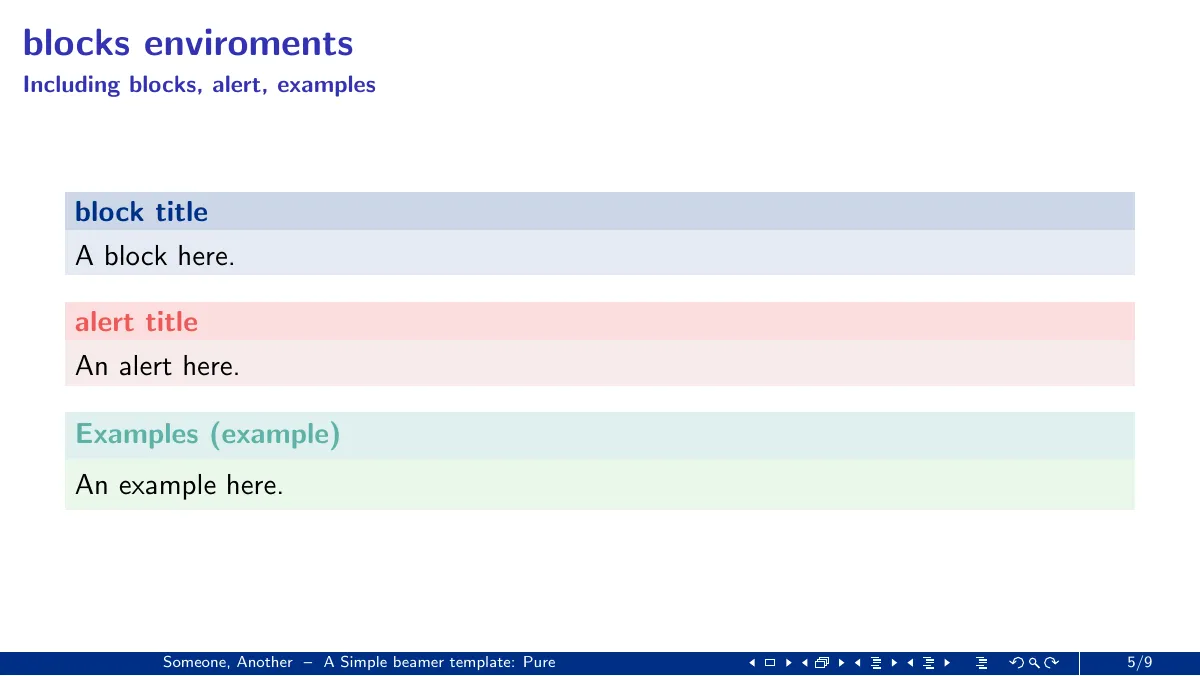Click the section navigation lines icon
Viewport: 1200px width, 676px height.
[x=929, y=663]
